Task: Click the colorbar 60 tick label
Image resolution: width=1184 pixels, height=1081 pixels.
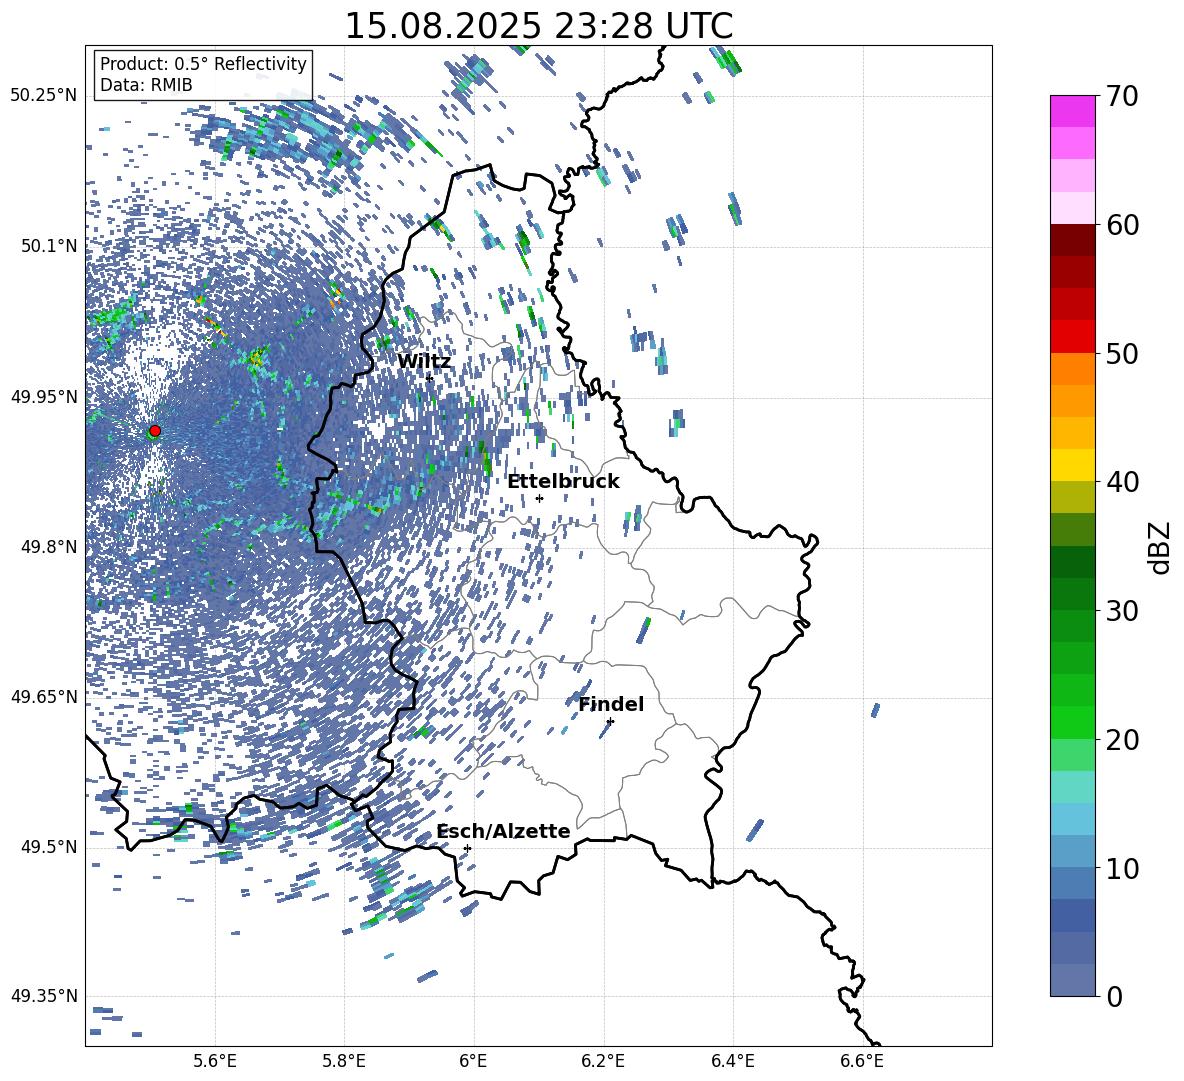Action: point(1122,225)
